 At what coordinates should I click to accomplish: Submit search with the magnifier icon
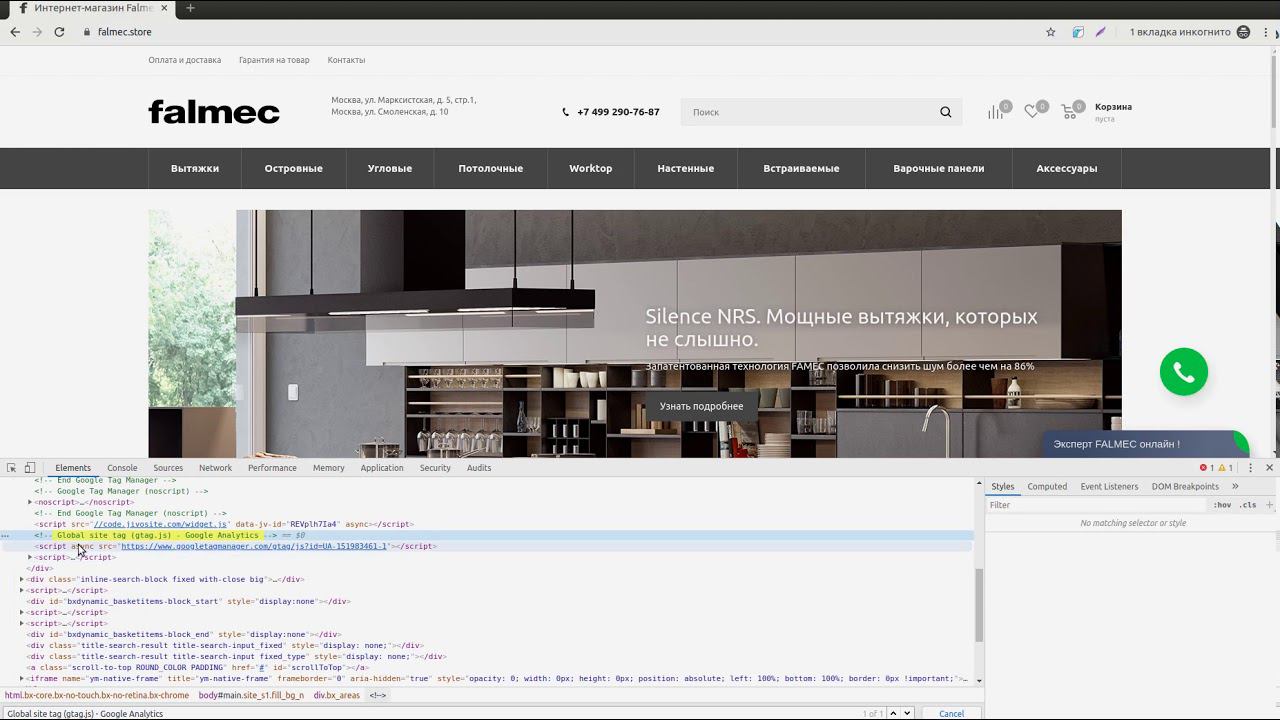(946, 112)
